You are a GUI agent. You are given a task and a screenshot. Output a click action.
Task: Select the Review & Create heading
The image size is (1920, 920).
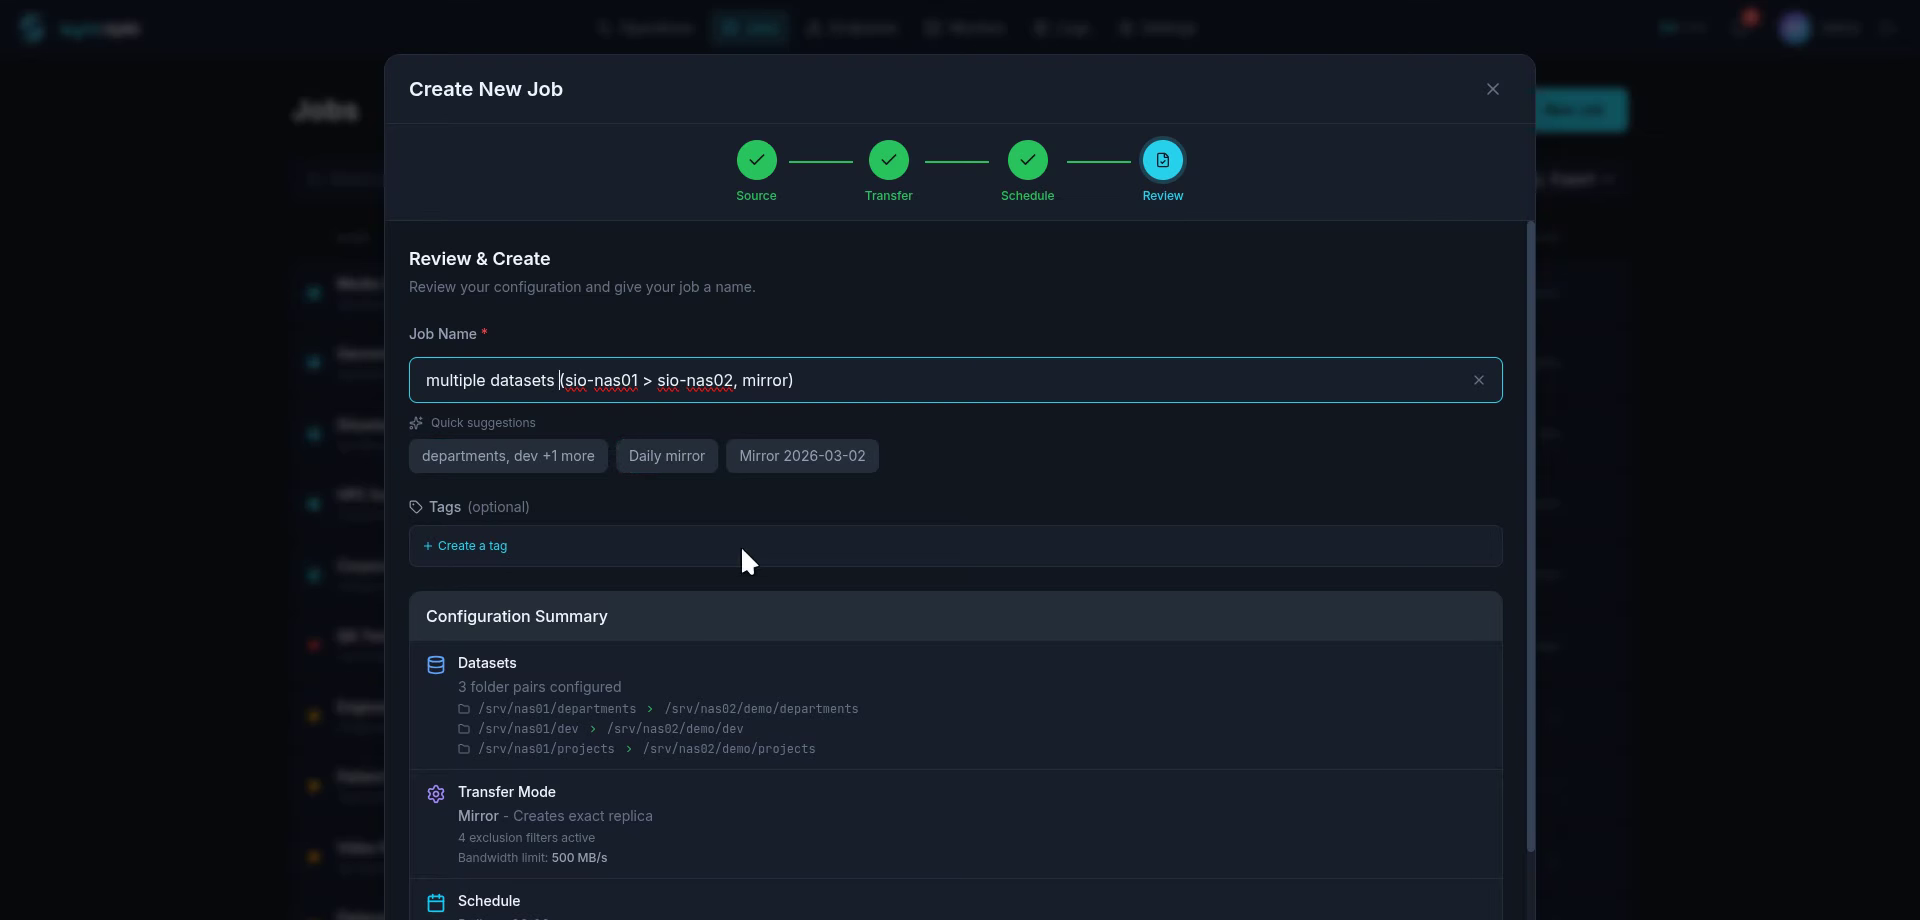point(479,259)
